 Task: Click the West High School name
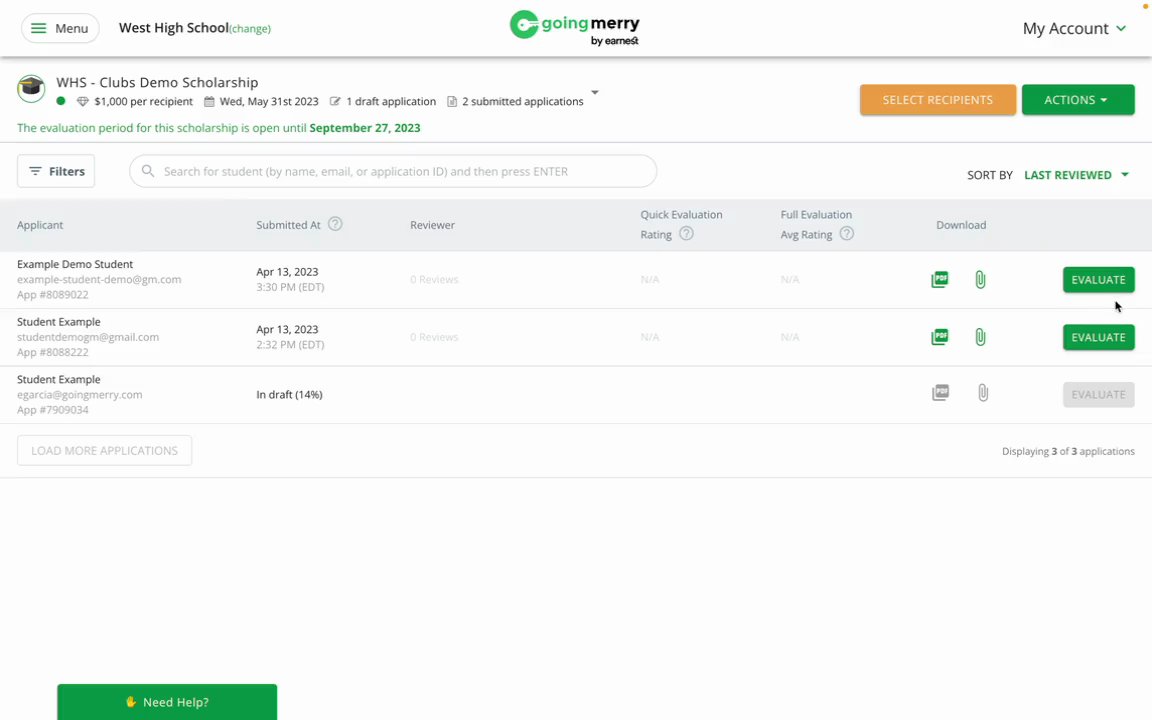(173, 28)
